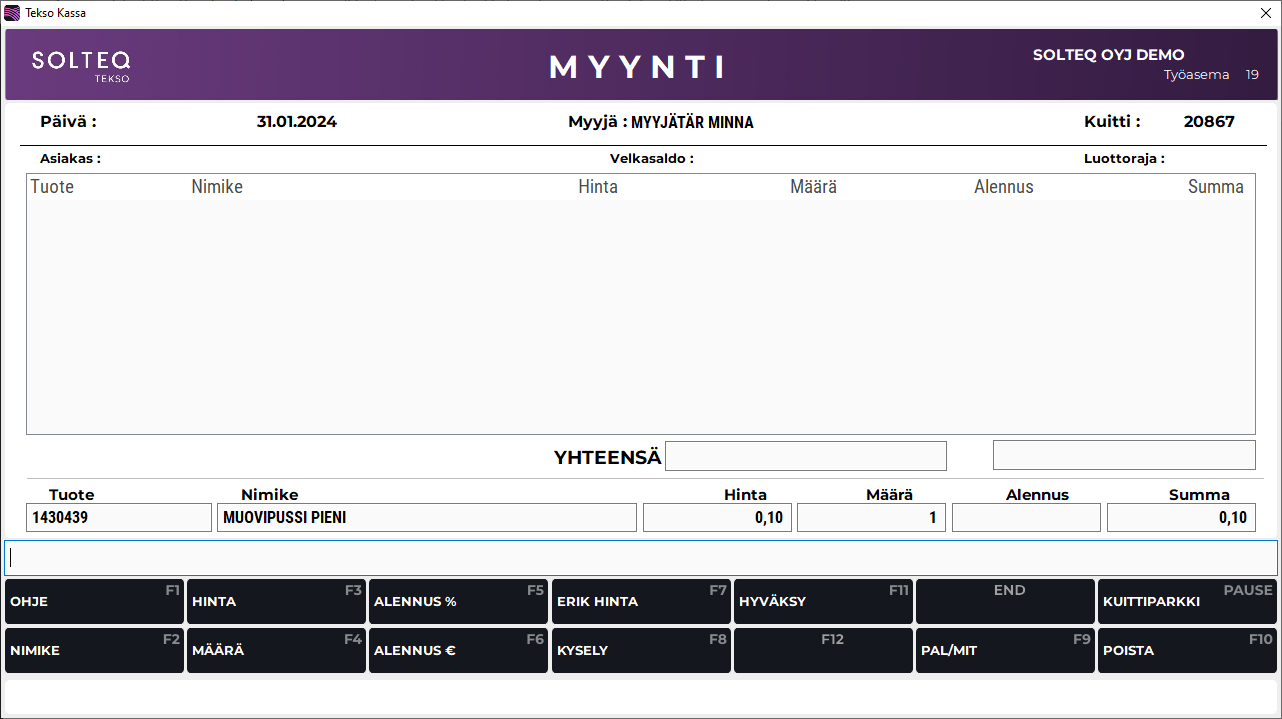1282x719 pixels.
Task: Apply ALENNUS % discount button
Action: point(458,601)
